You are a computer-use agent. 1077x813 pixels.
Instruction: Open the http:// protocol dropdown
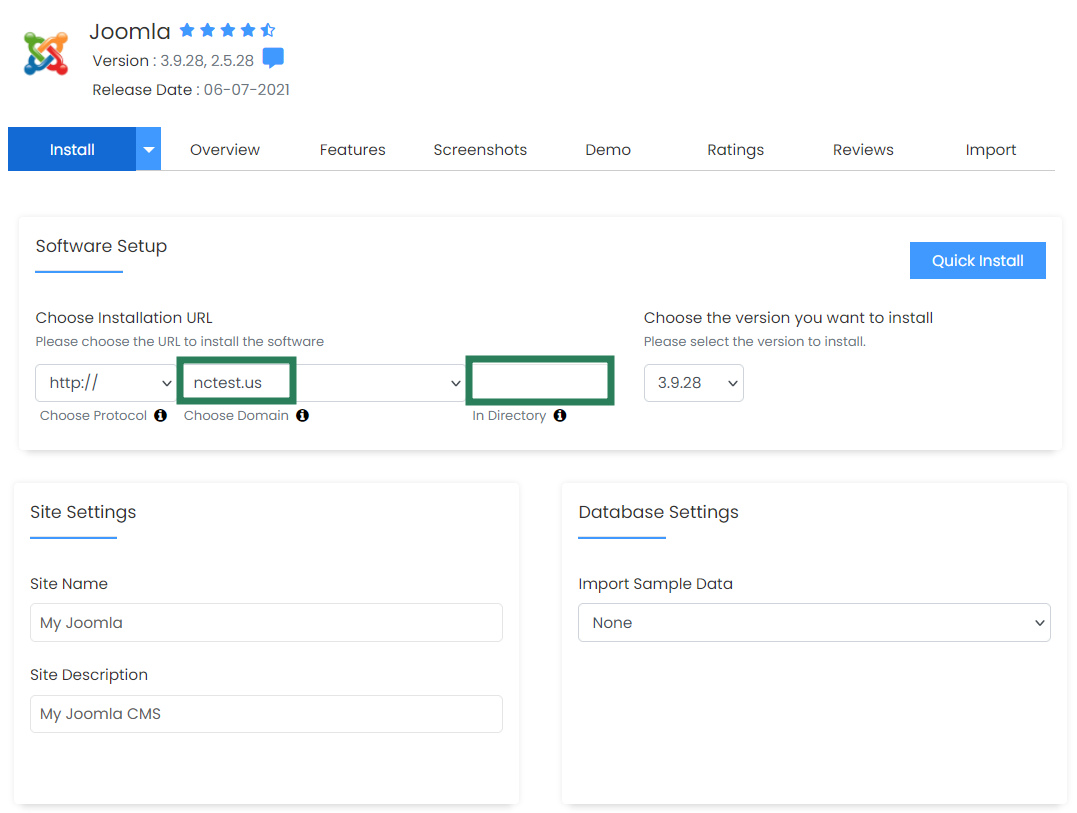106,382
